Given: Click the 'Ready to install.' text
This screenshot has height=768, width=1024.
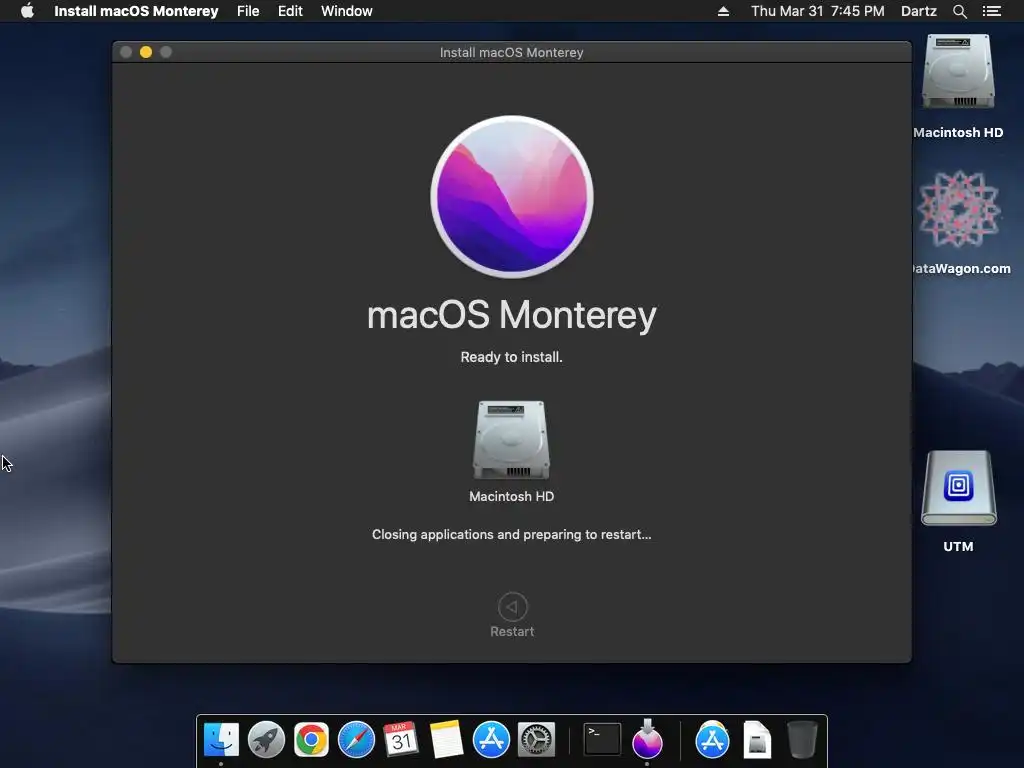Looking at the screenshot, I should (x=511, y=357).
